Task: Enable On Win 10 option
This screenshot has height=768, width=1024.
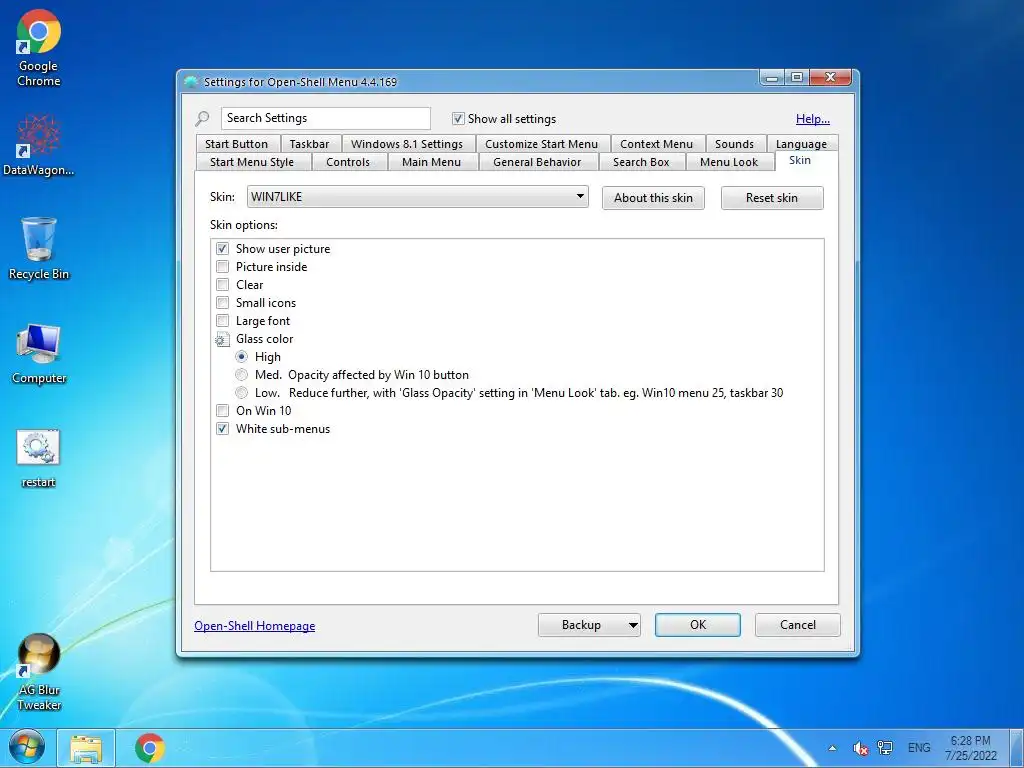Action: point(223,411)
